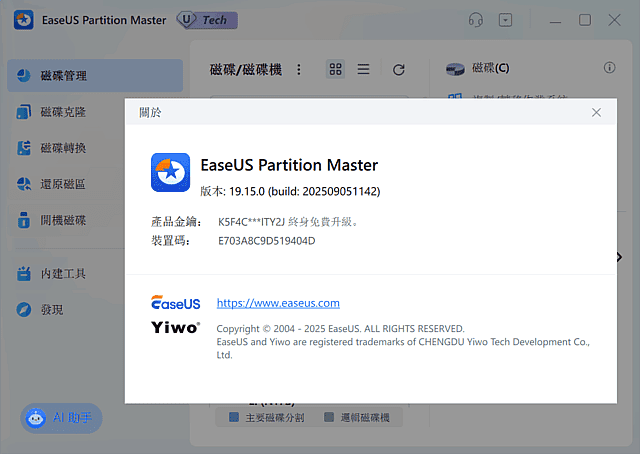Open three-dot menu beside 磁碟/磁碟機
Viewport: 640px width, 454px height.
(x=298, y=69)
